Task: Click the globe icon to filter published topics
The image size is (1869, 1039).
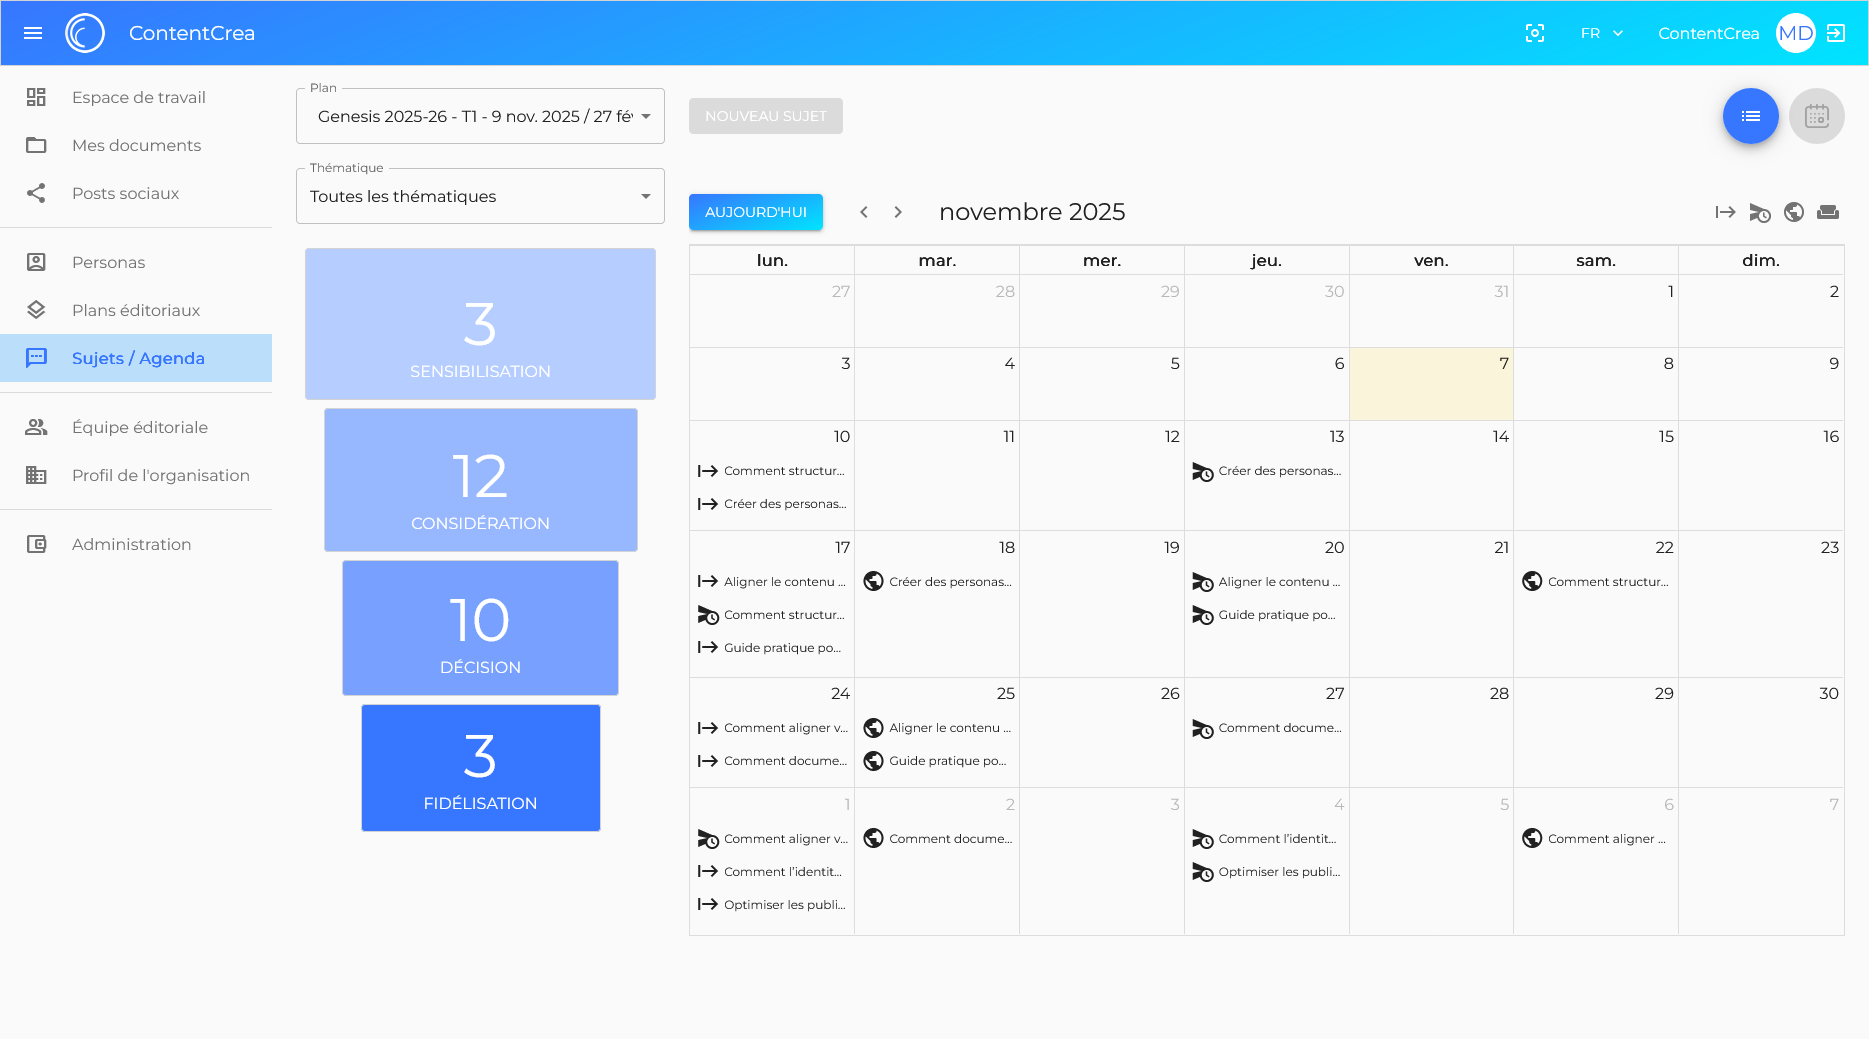Action: pos(1794,212)
